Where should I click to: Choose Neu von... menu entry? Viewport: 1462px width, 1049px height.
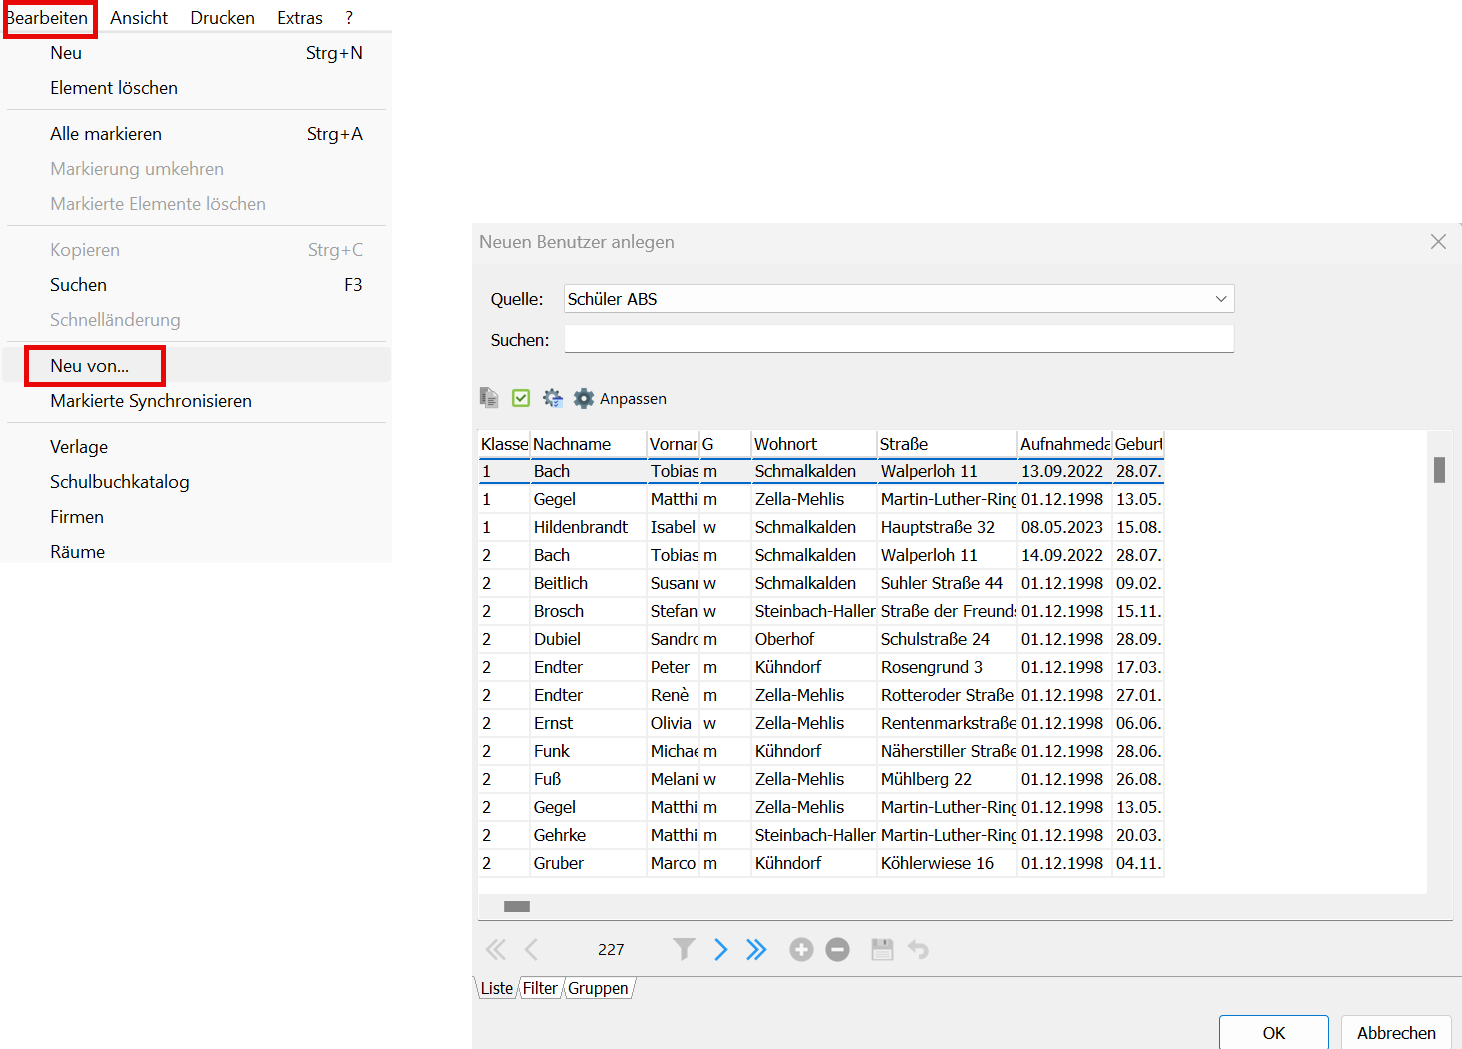[197, 366]
